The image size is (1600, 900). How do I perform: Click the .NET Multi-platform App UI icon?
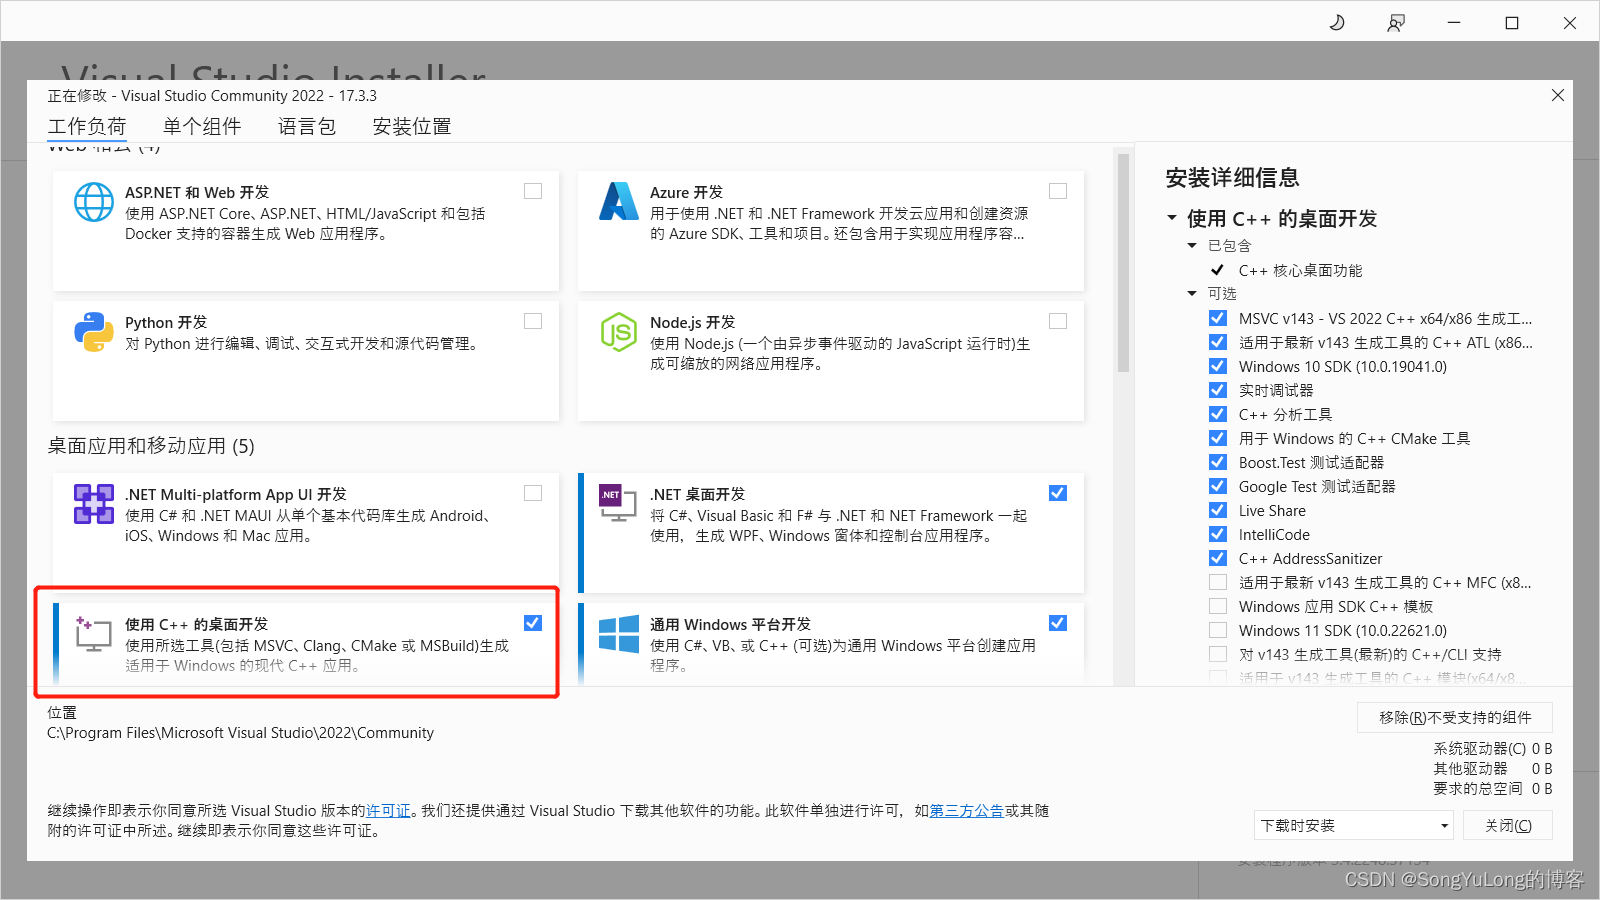coord(94,504)
